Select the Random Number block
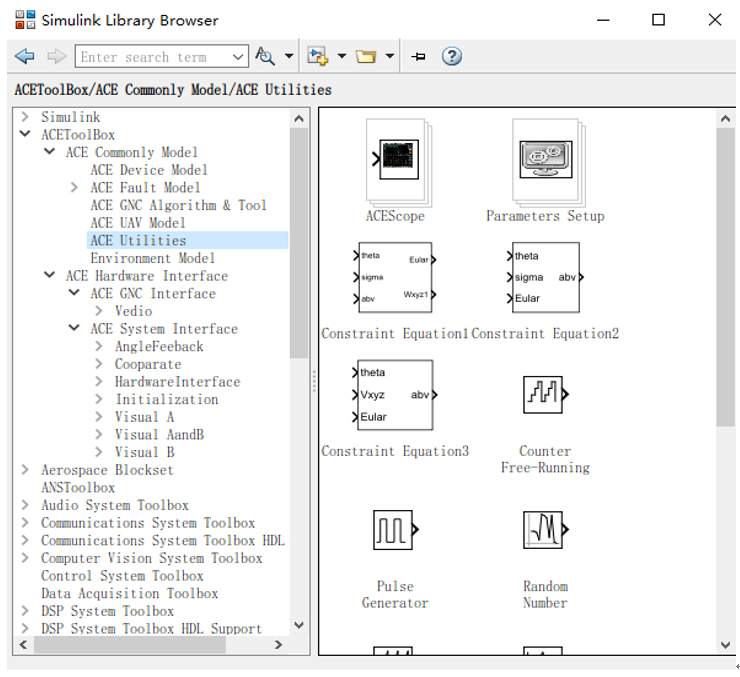The height and width of the screenshot is (677, 740). [545, 531]
